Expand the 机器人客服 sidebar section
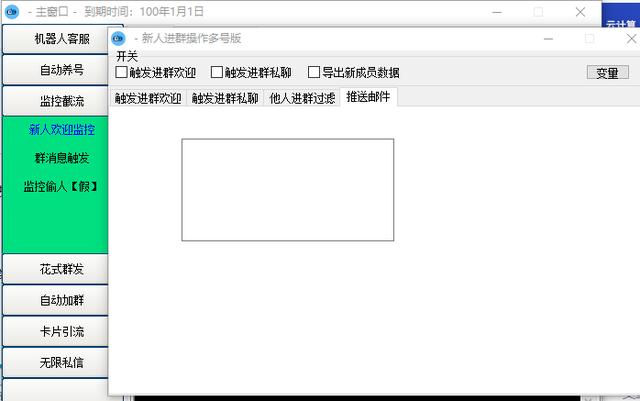640x401 pixels. (x=62, y=40)
